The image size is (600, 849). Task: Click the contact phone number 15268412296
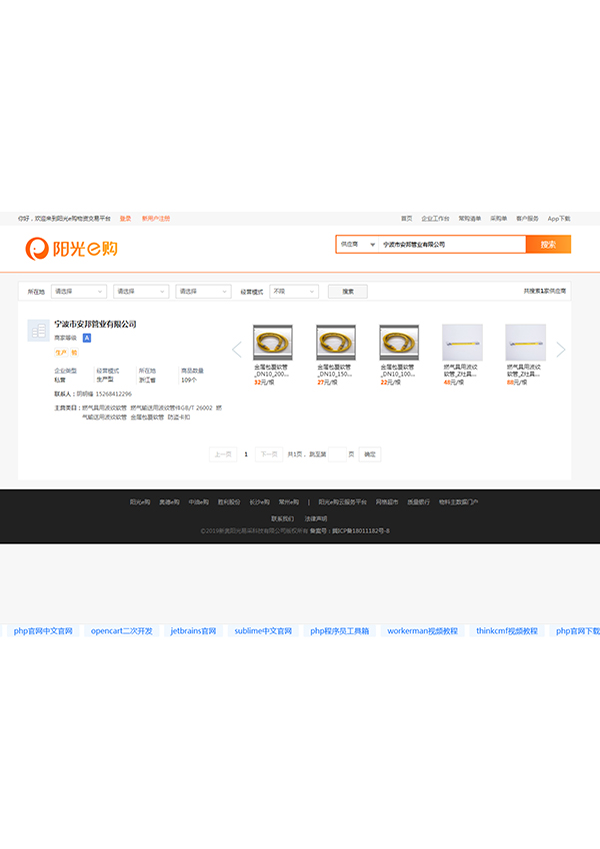pos(113,394)
